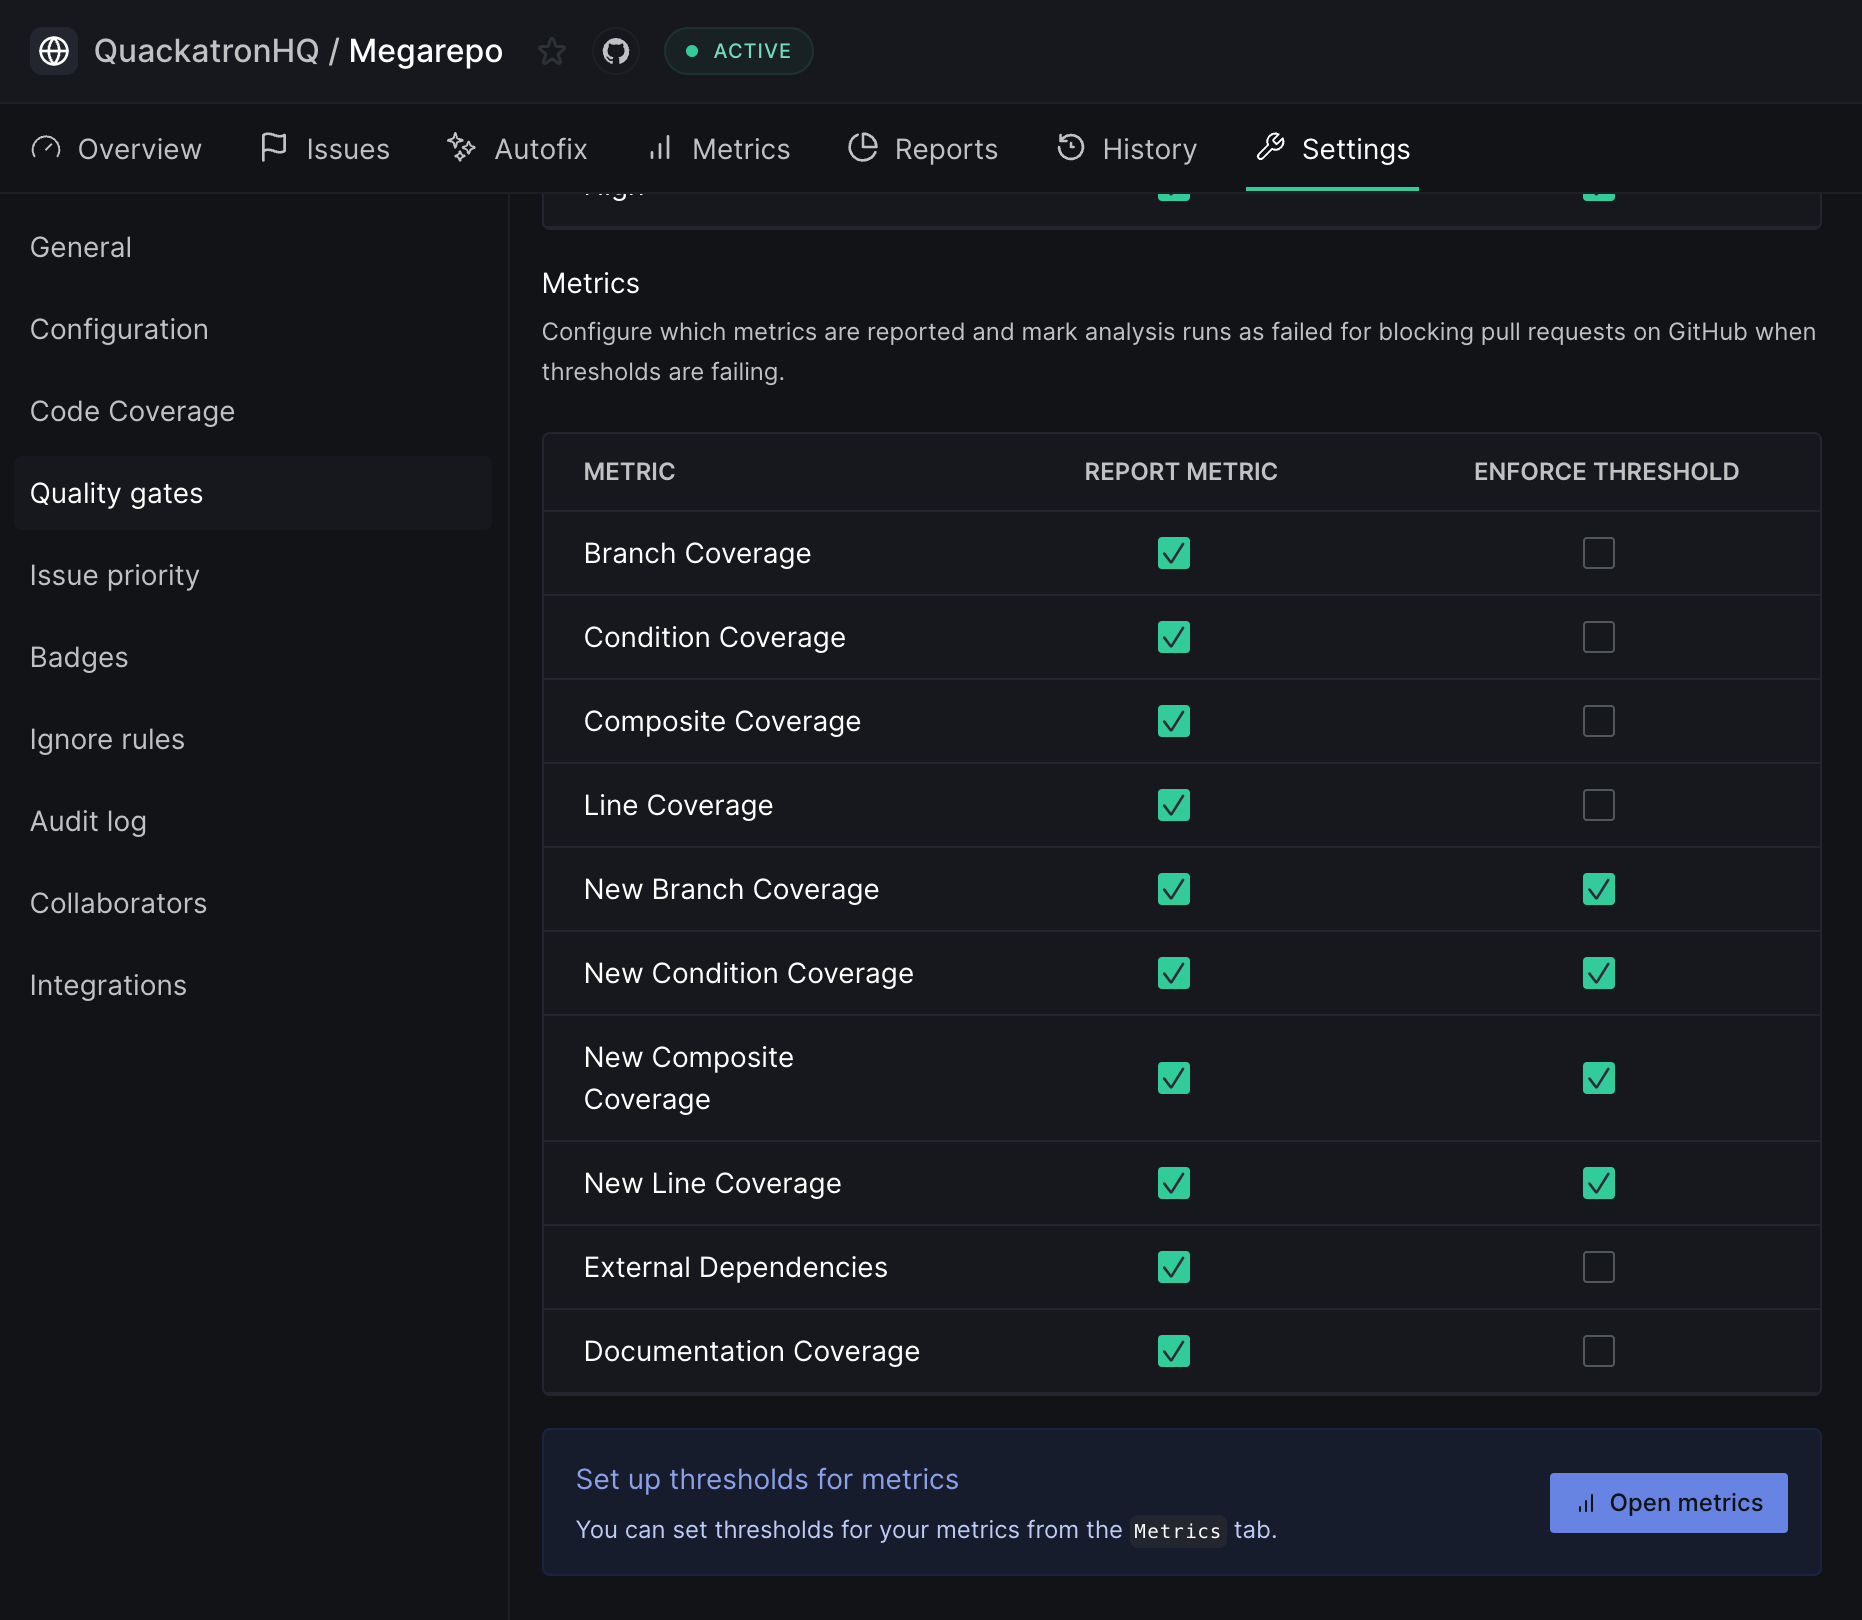Open the Audit log section

[88, 821]
